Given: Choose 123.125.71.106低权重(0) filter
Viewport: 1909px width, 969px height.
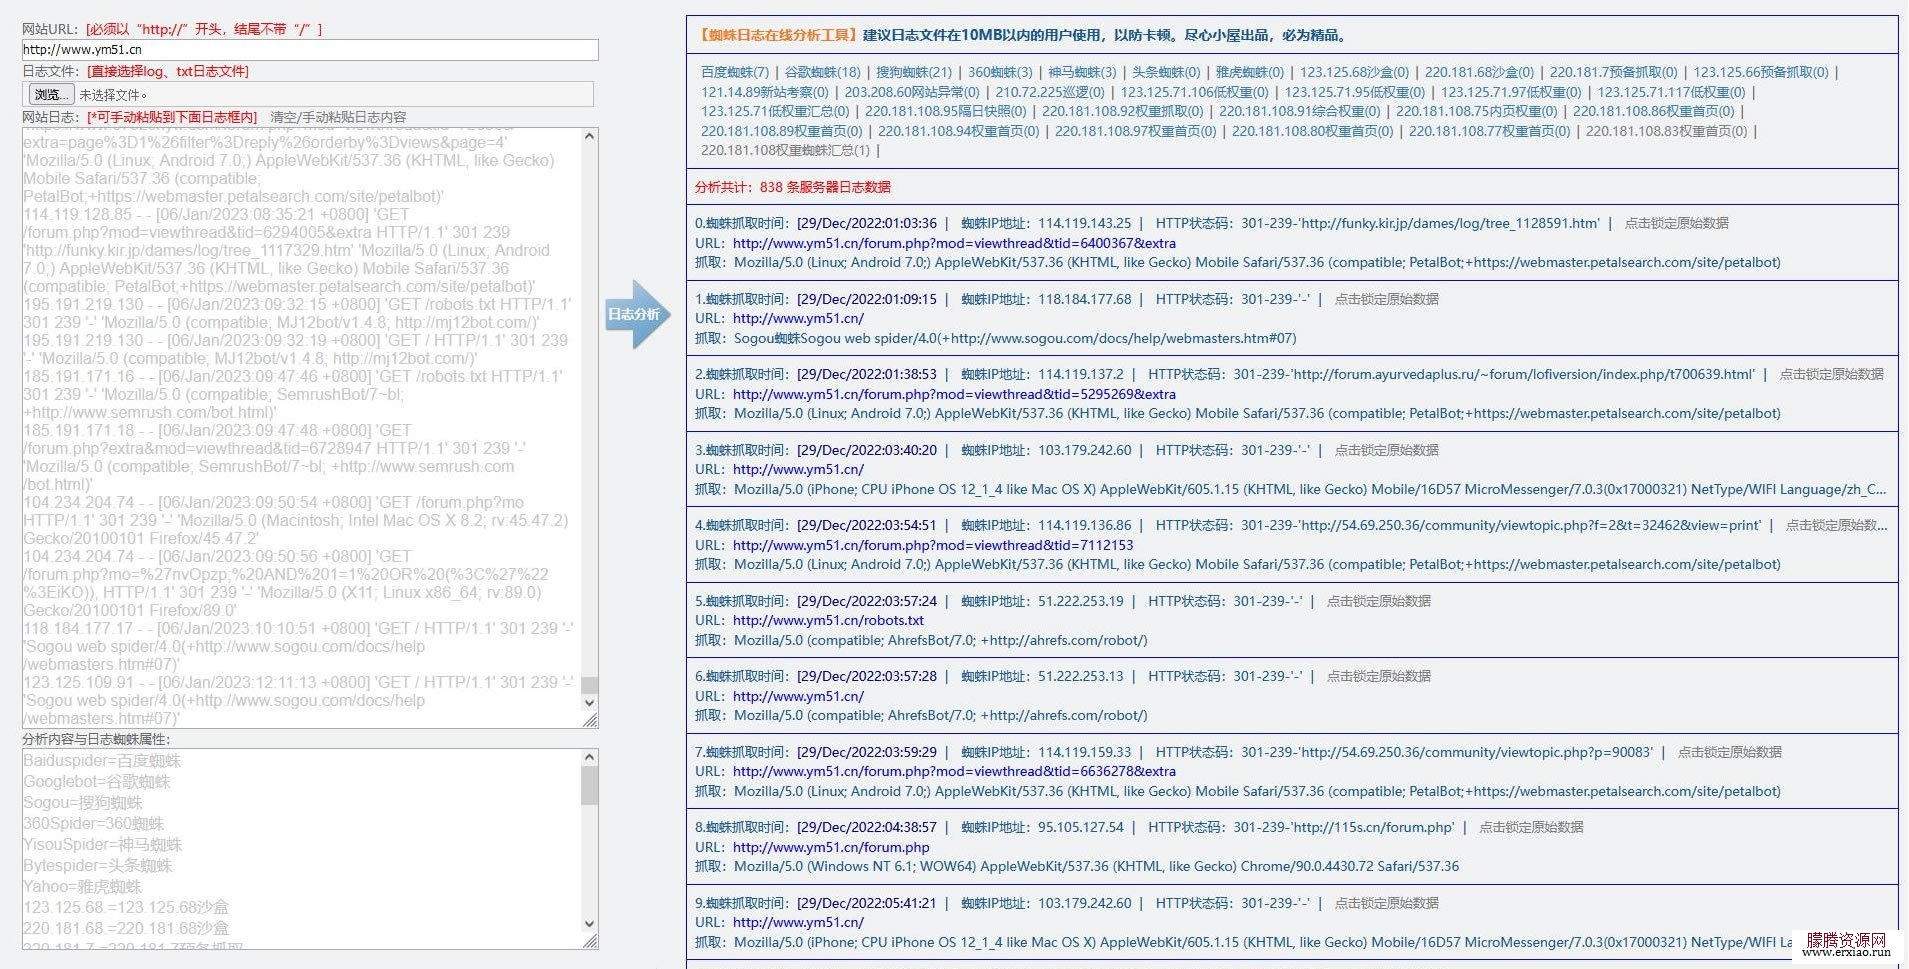Looking at the screenshot, I should click(1195, 92).
